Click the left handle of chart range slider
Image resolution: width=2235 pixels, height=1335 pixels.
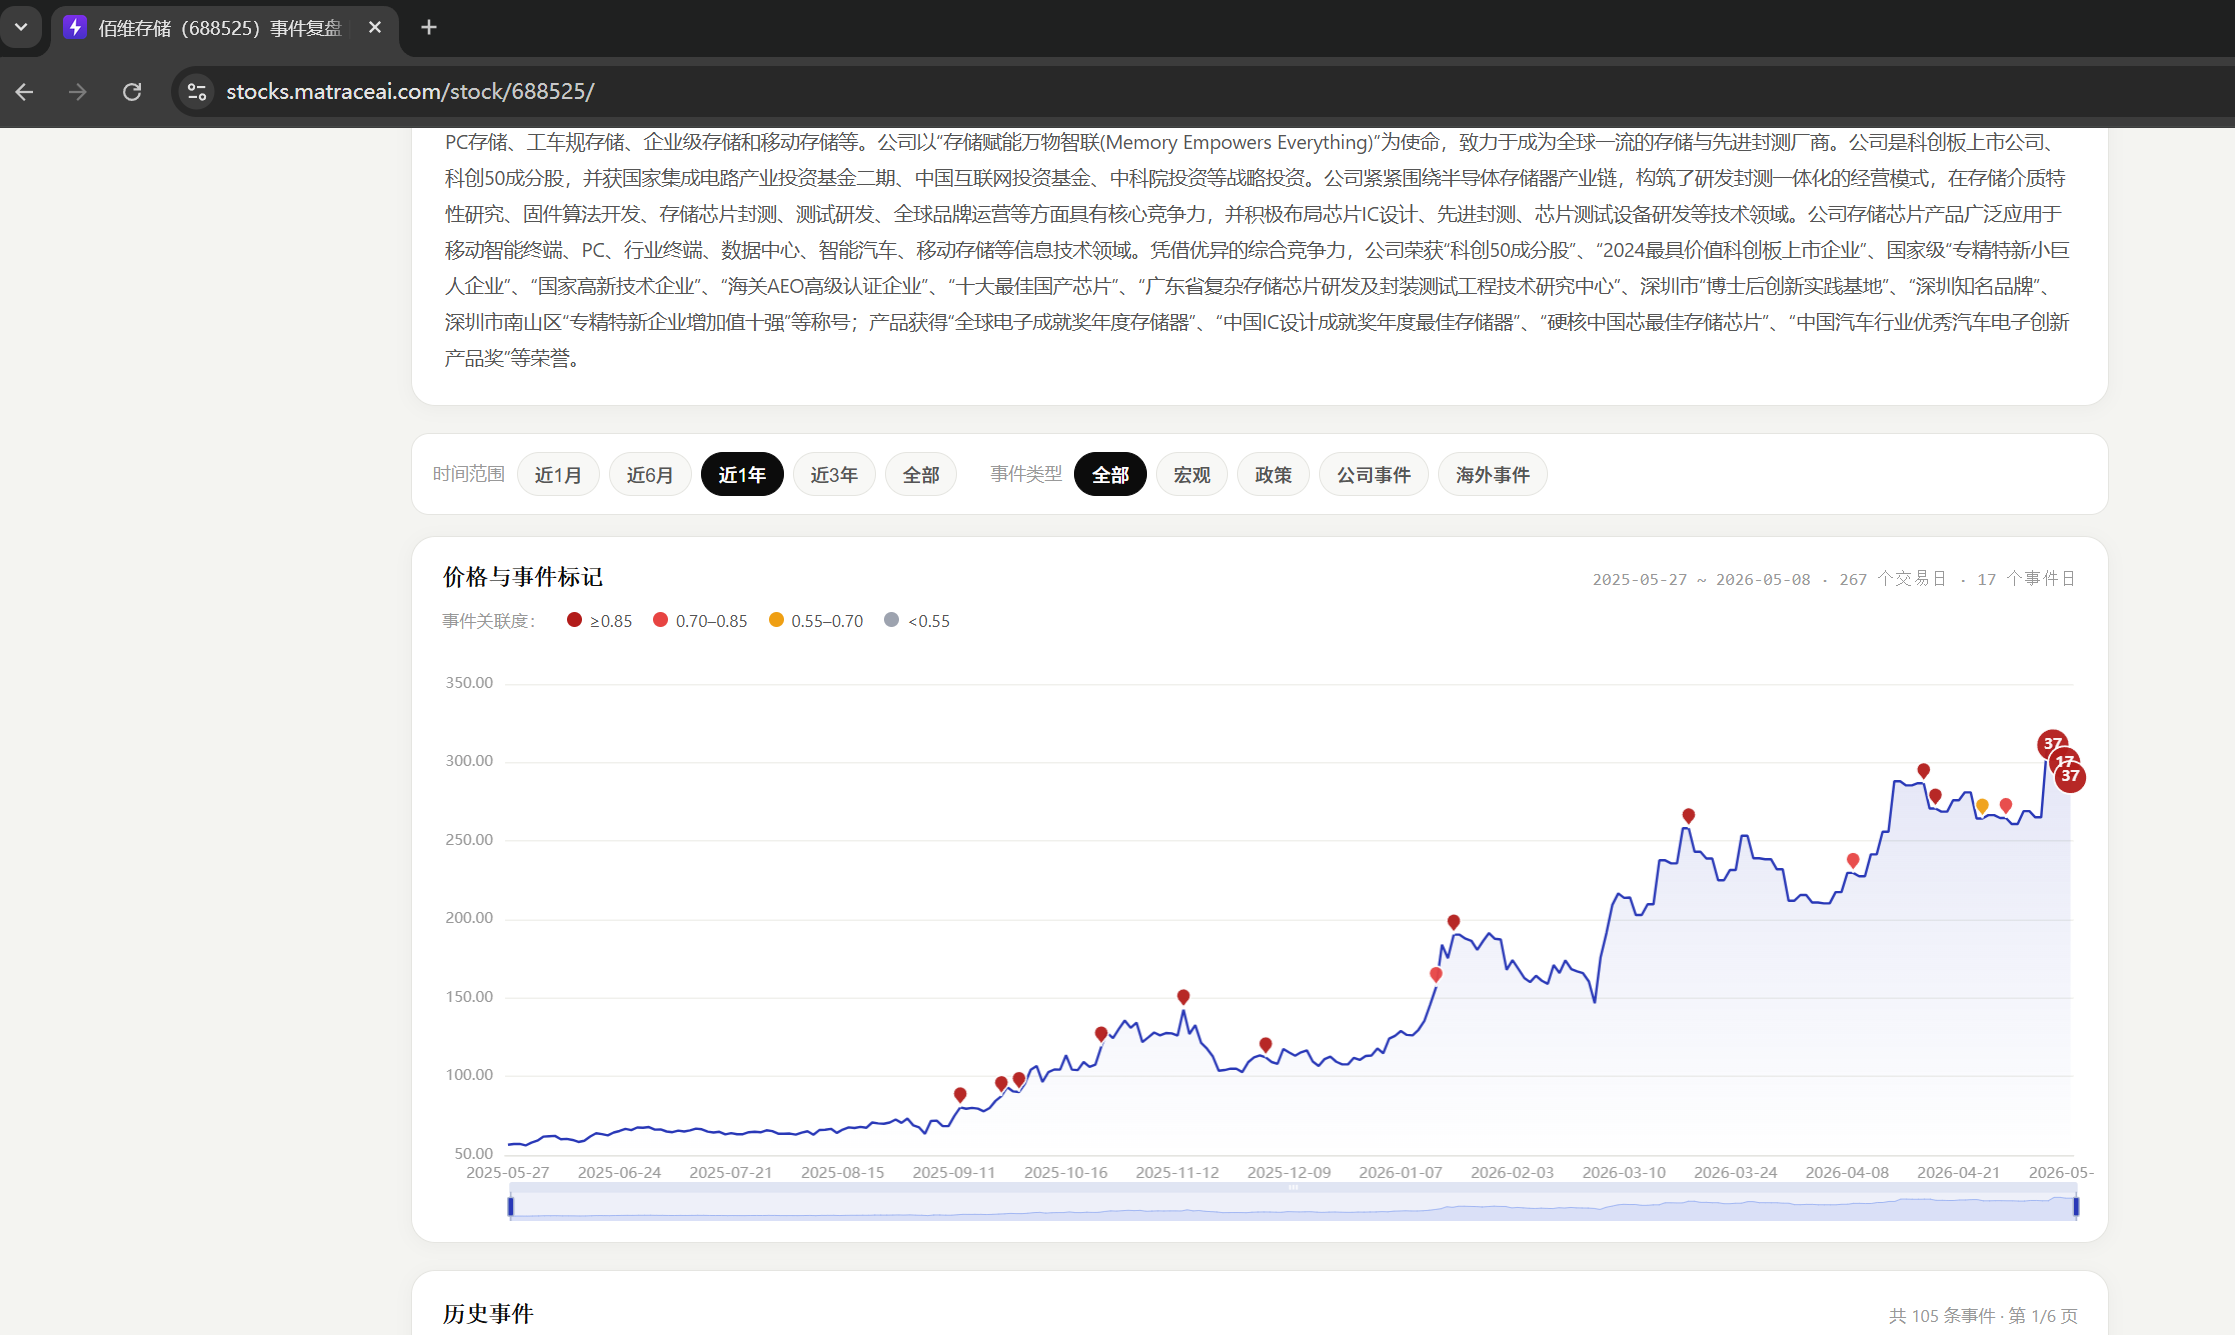[511, 1207]
